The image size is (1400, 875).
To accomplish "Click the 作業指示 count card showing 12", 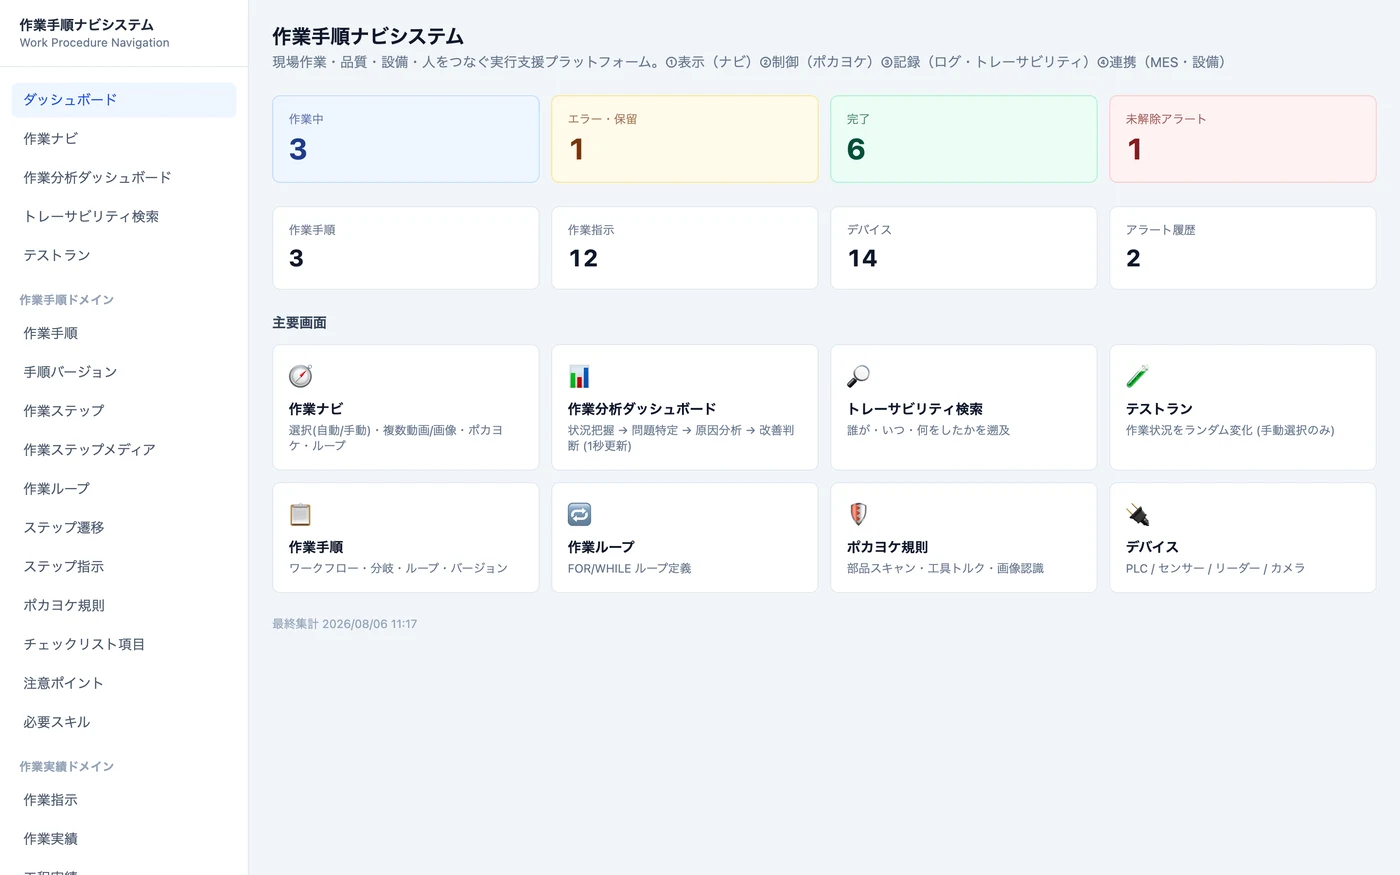I will [x=685, y=248].
